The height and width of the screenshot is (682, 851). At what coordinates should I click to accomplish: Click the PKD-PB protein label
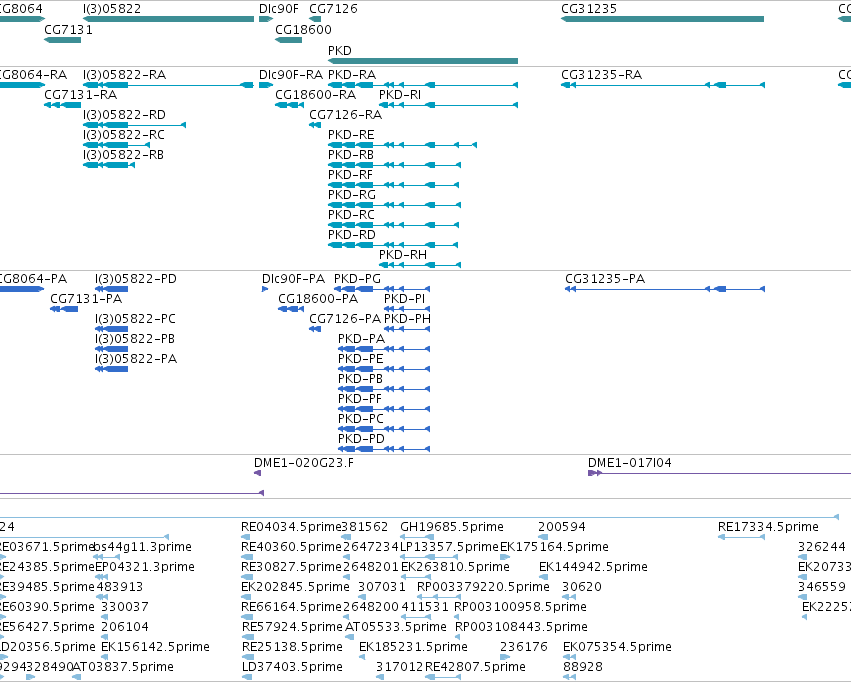360,379
